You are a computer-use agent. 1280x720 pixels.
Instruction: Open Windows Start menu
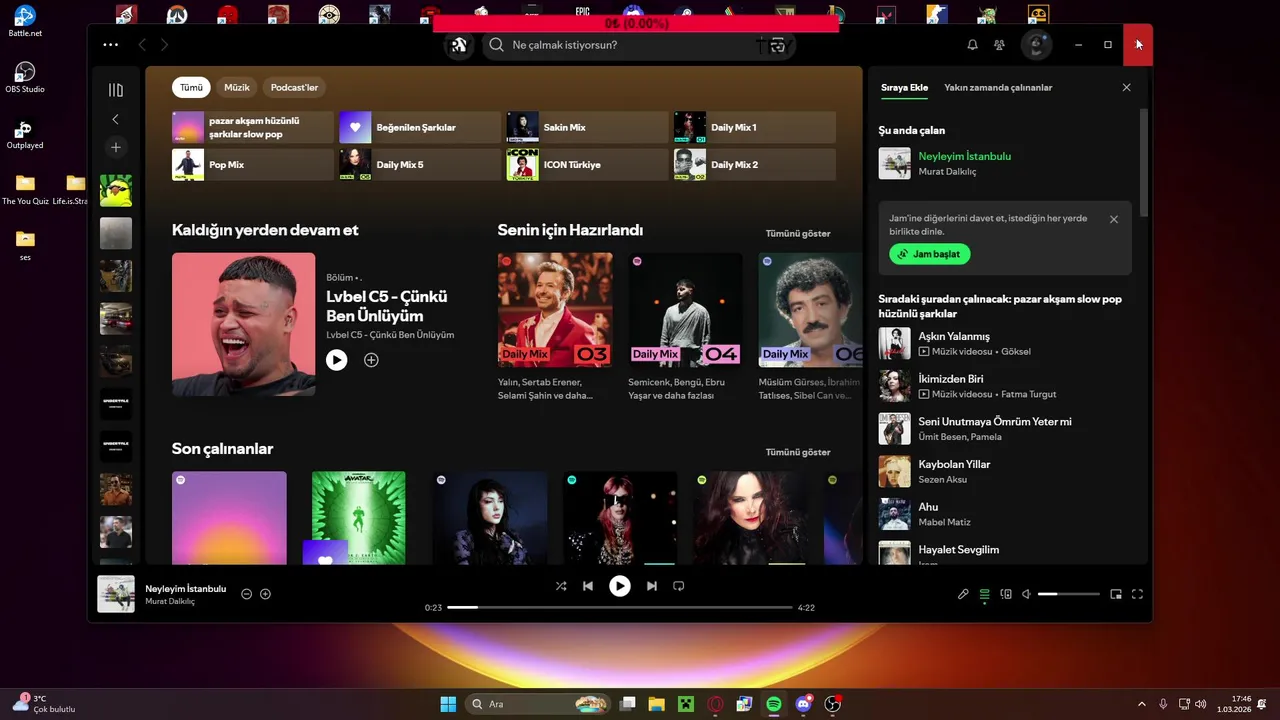(448, 704)
